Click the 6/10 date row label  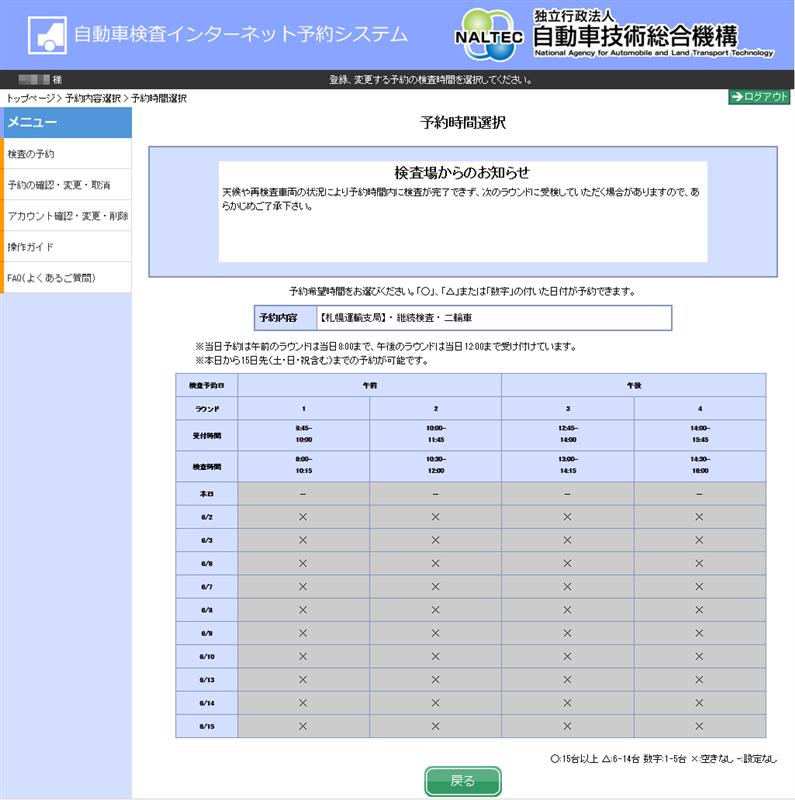point(207,657)
